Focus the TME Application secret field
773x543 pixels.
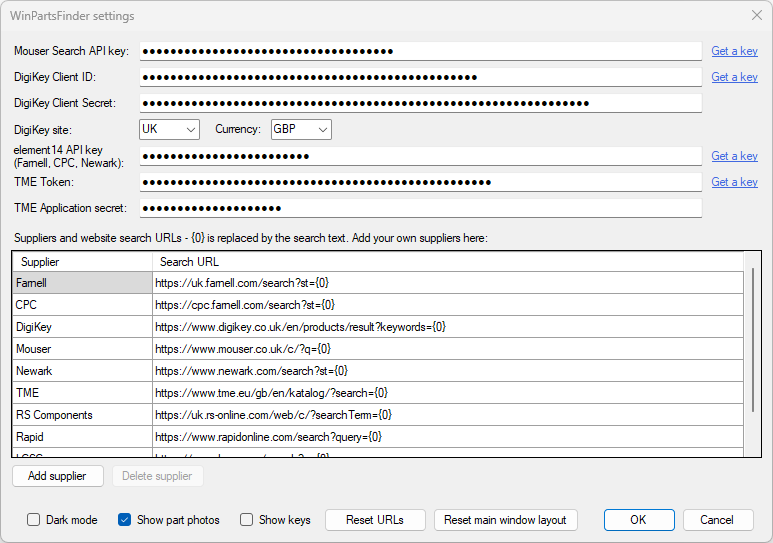(x=421, y=208)
